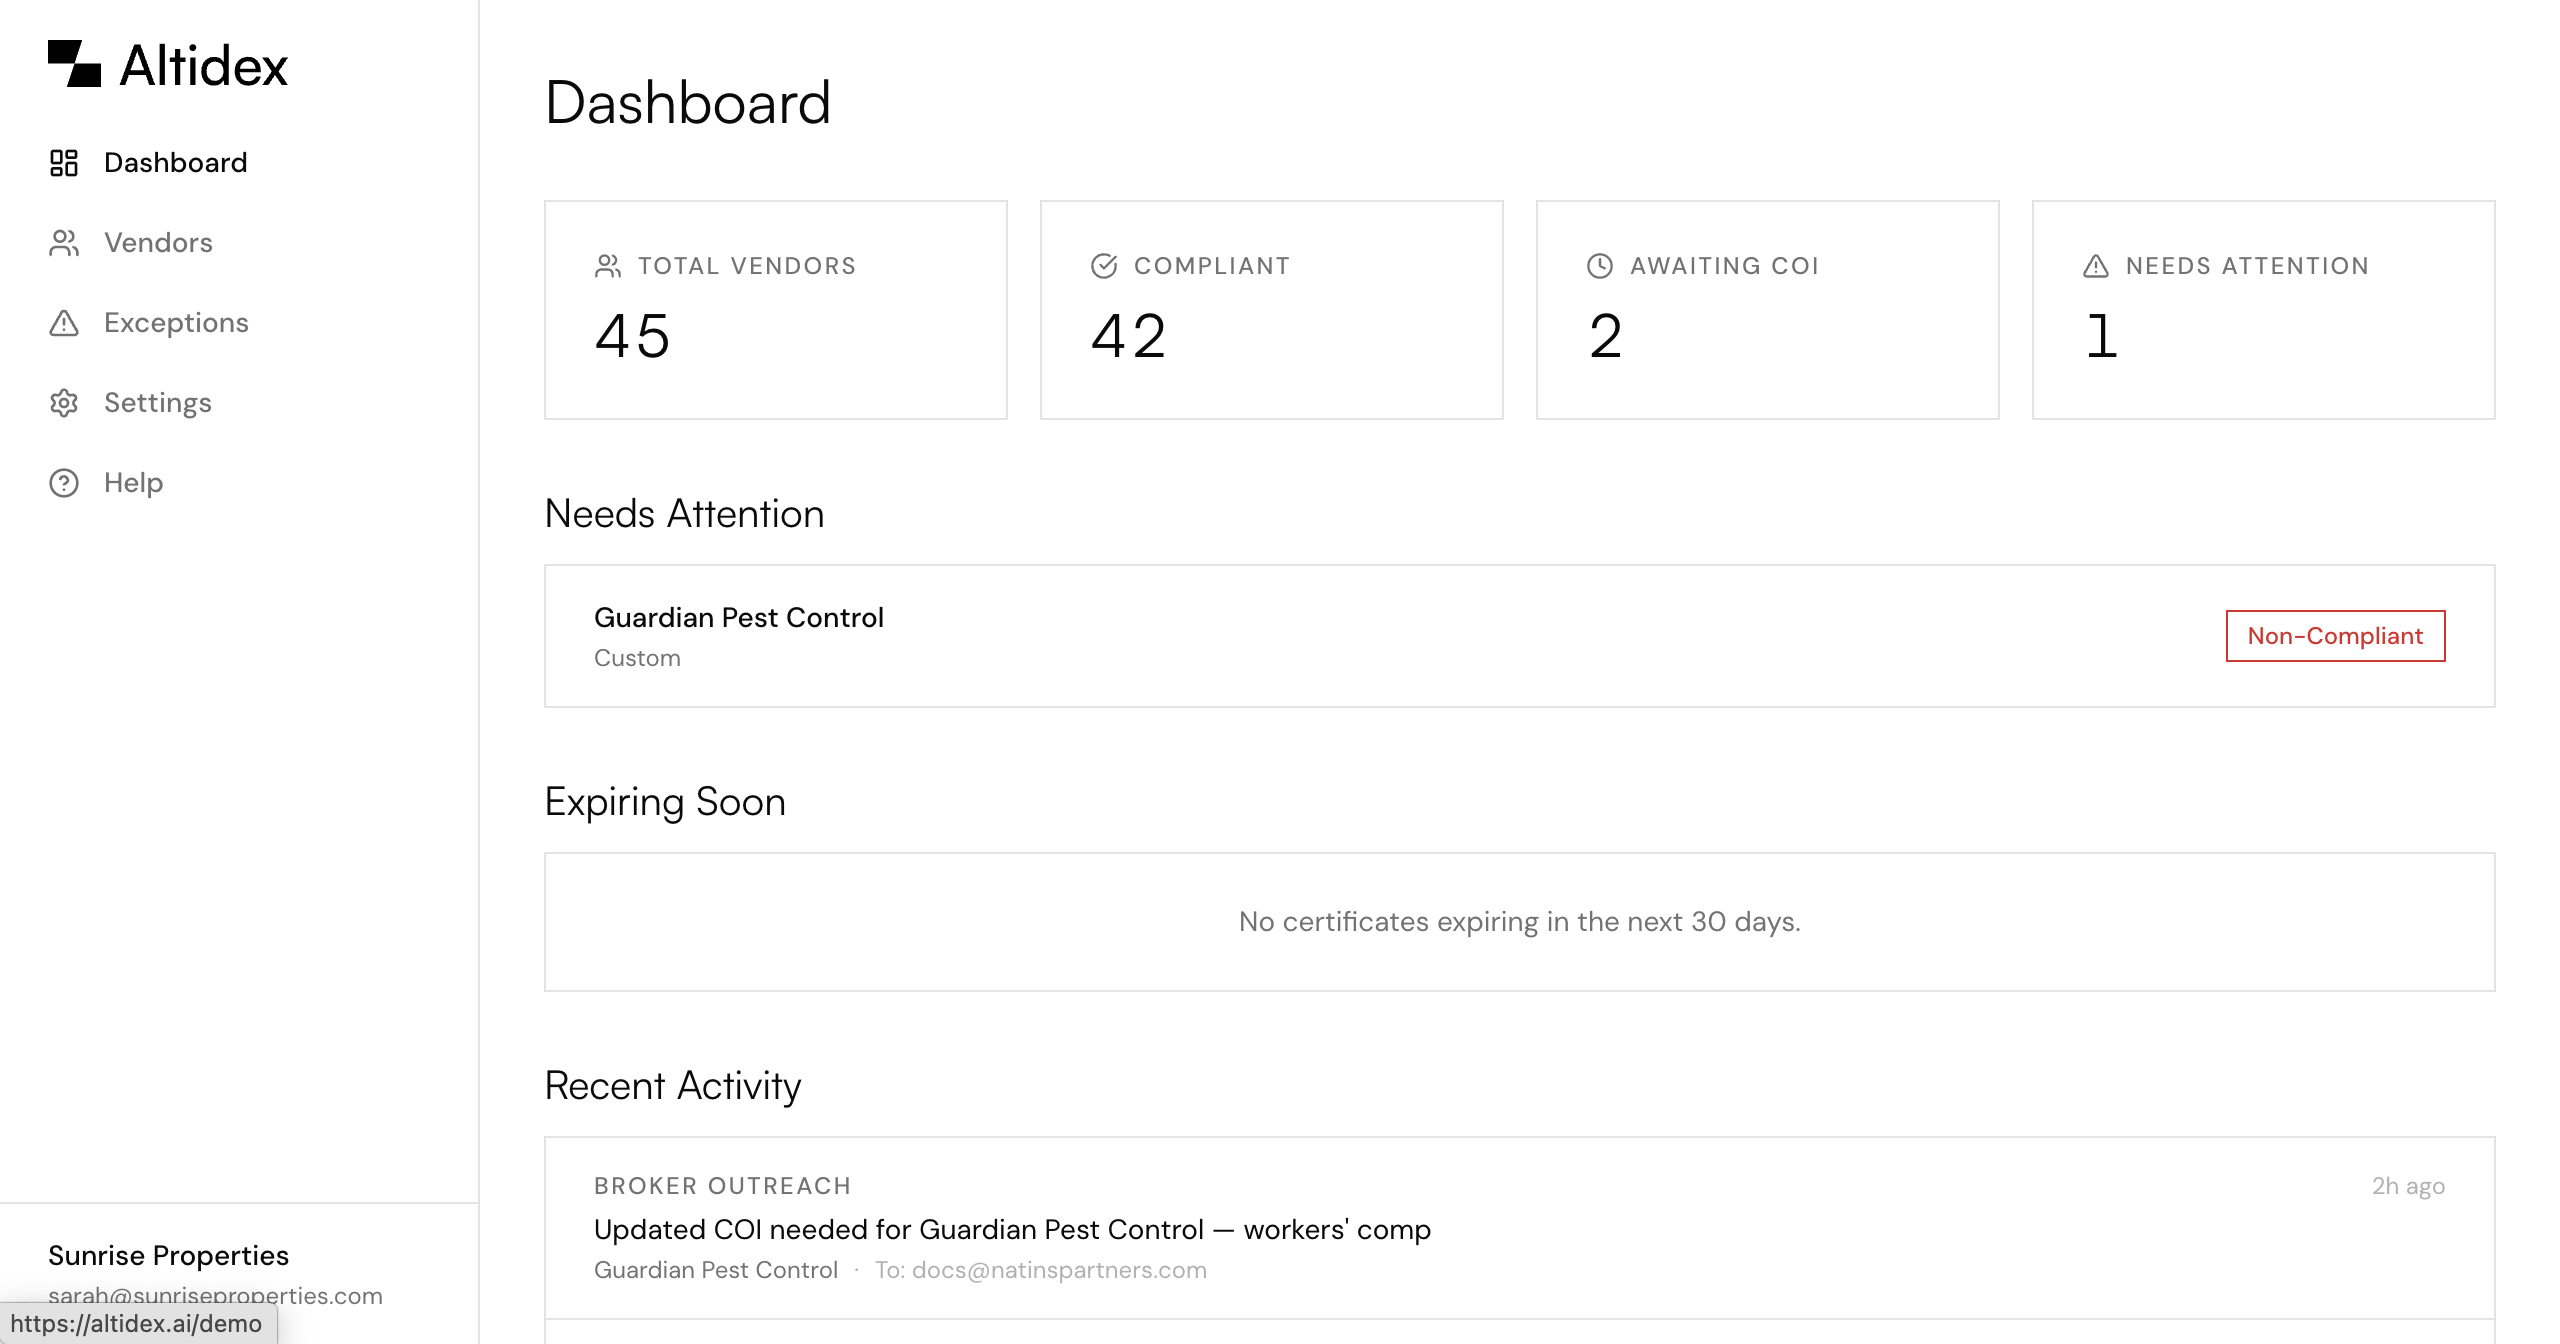This screenshot has height=1344, width=2560.
Task: Click the Dashboard grid icon in sidebar
Action: pyautogui.click(x=64, y=163)
